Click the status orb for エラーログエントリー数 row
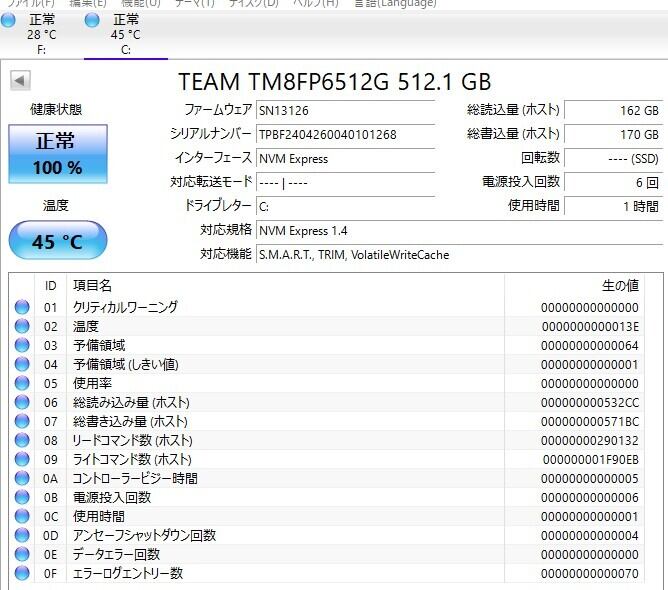 pyautogui.click(x=22, y=574)
